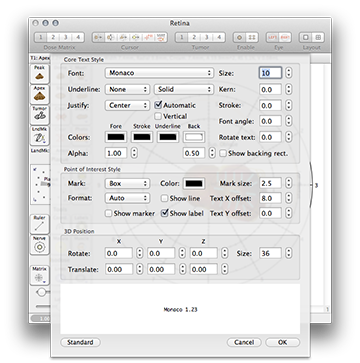Switch to the LEFT eye
This screenshot has height=363, width=360.
pyautogui.click(x=272, y=37)
